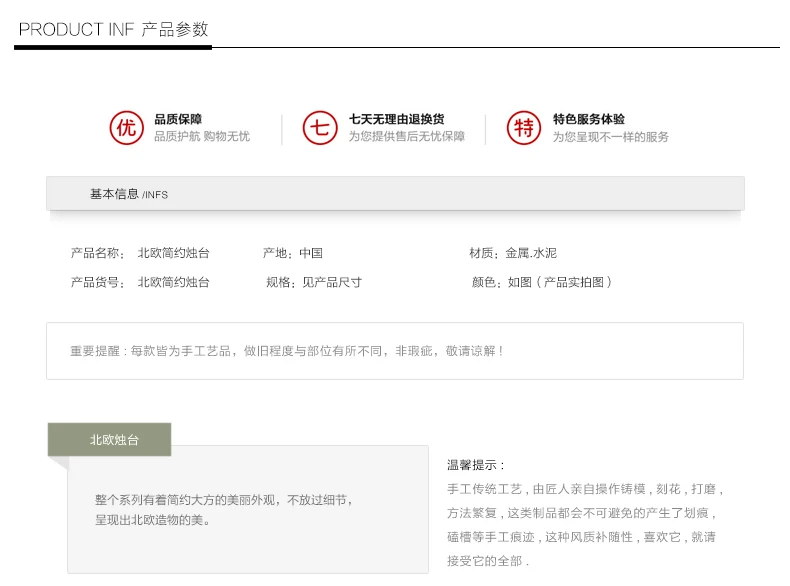790x586 pixels.
Task: Click the 重要提醒 notice text
Action: tap(287, 351)
